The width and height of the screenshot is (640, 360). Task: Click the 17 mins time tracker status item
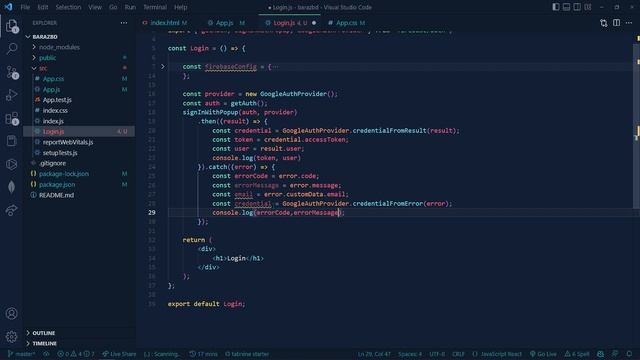pyautogui.click(x=203, y=354)
